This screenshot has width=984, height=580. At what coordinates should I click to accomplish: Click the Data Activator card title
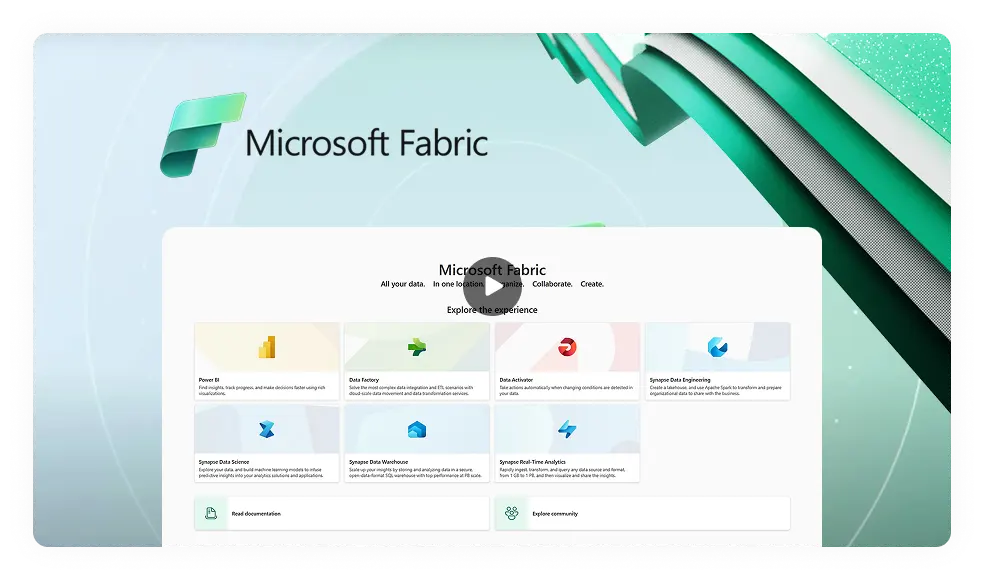(516, 380)
